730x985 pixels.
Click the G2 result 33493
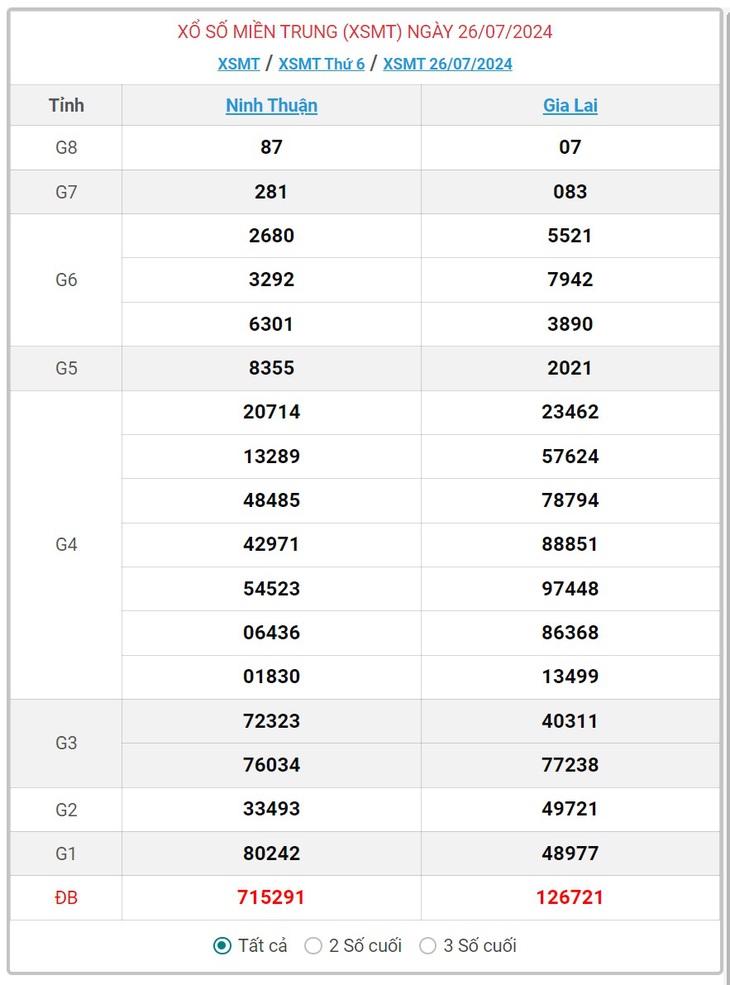[x=271, y=808]
